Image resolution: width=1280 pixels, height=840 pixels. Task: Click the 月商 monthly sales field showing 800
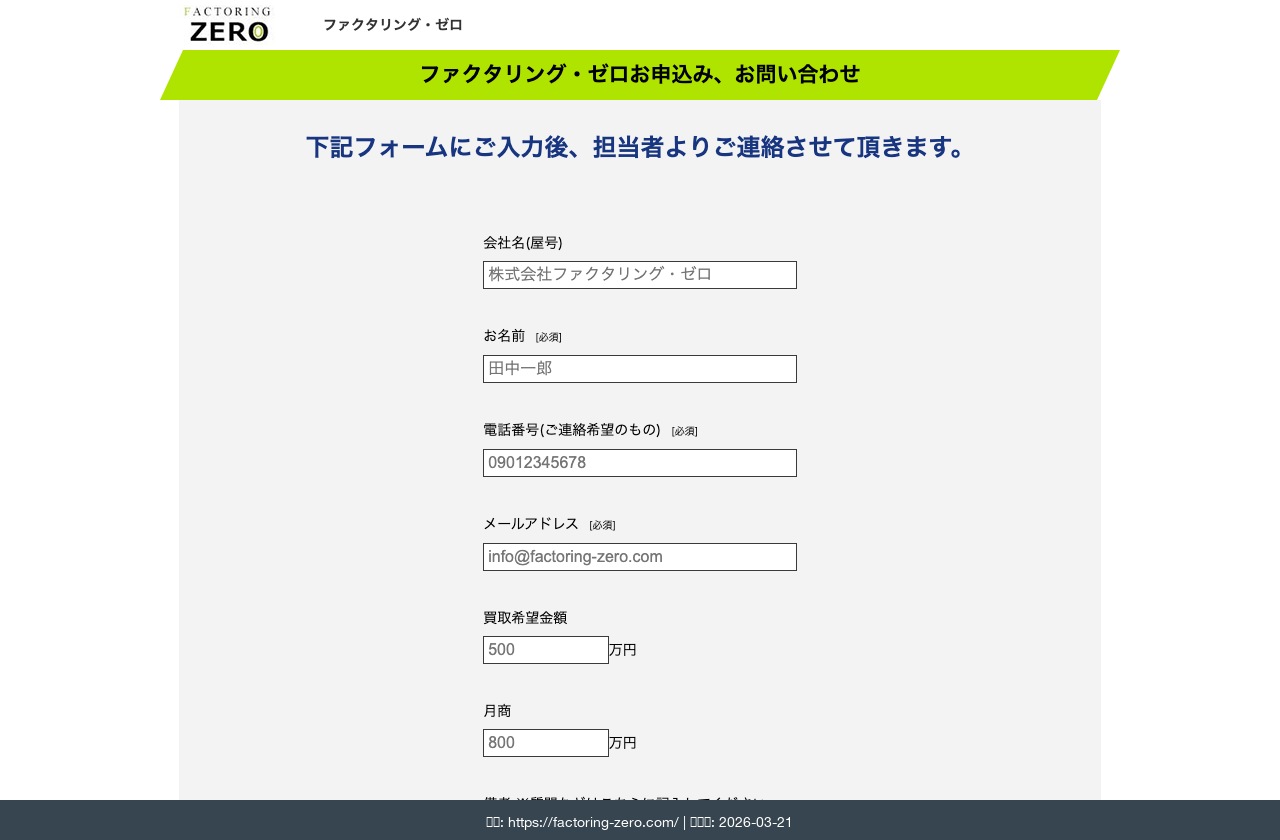pos(545,742)
